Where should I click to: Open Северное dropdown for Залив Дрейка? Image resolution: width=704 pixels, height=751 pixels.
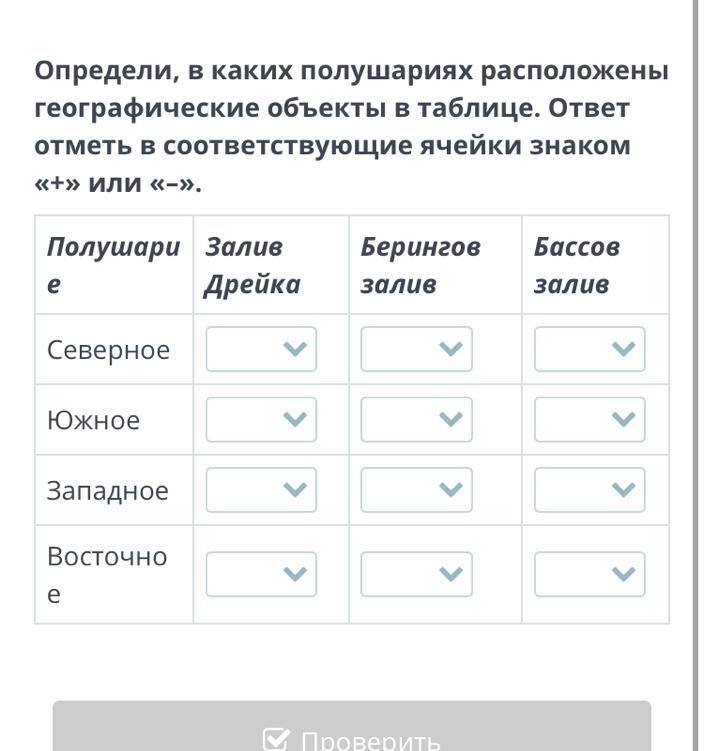click(261, 349)
